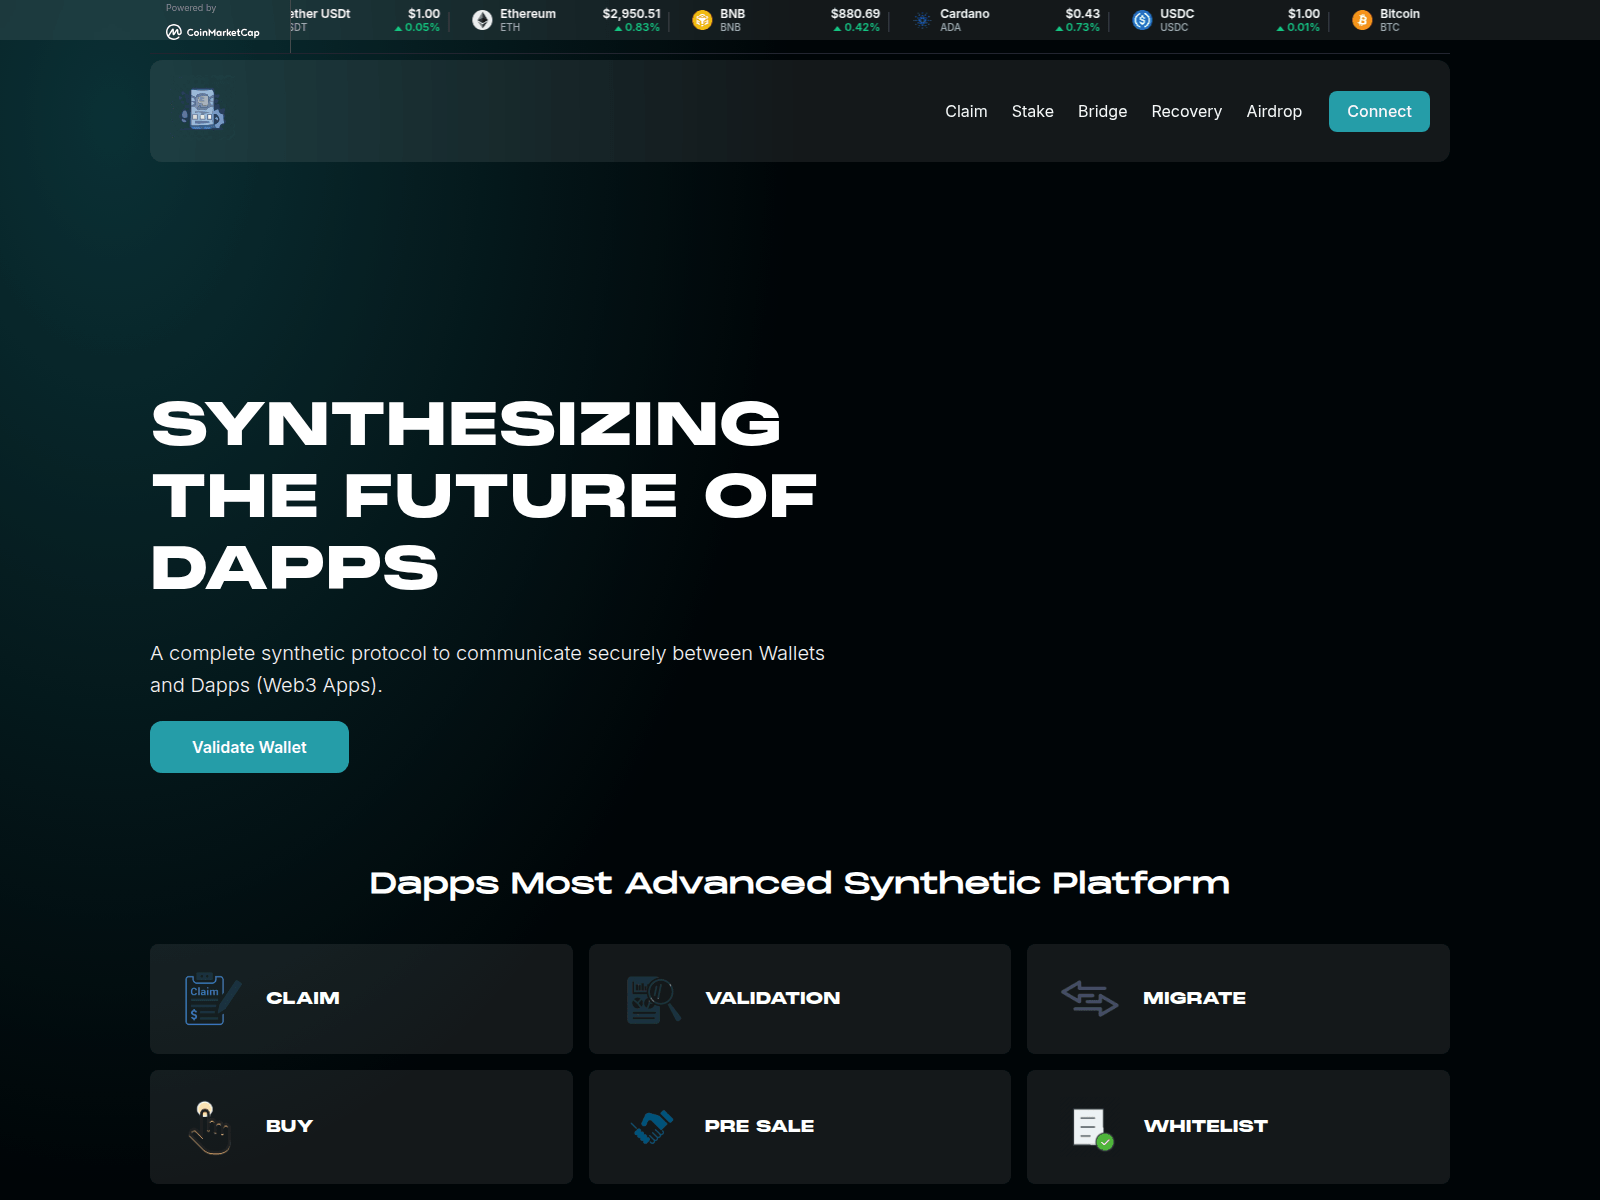The image size is (1600, 1200).
Task: Click the USDC coin icon in ticker
Action: [x=1142, y=20]
